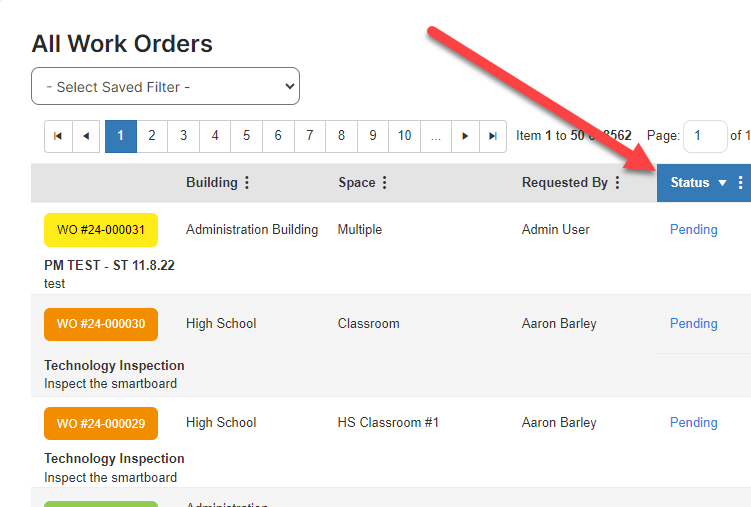Screen dimensions: 751x507
Task: Open Status column options menu
Action: [740, 182]
